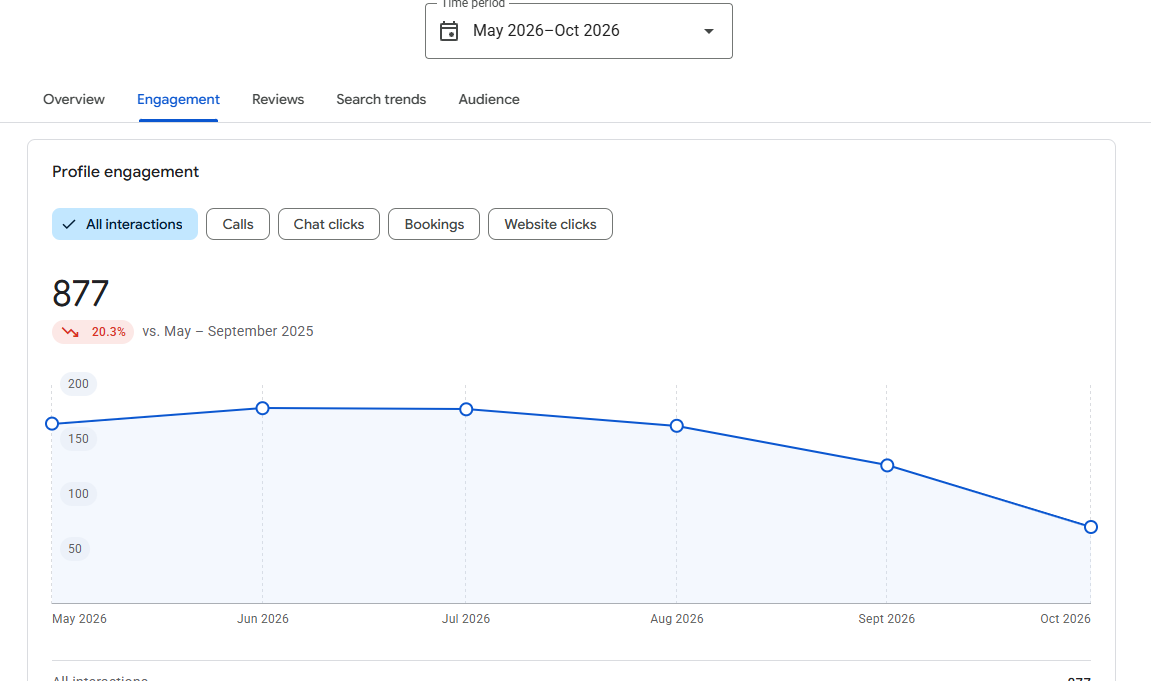Click the 20.3% decrease badge

click(93, 332)
